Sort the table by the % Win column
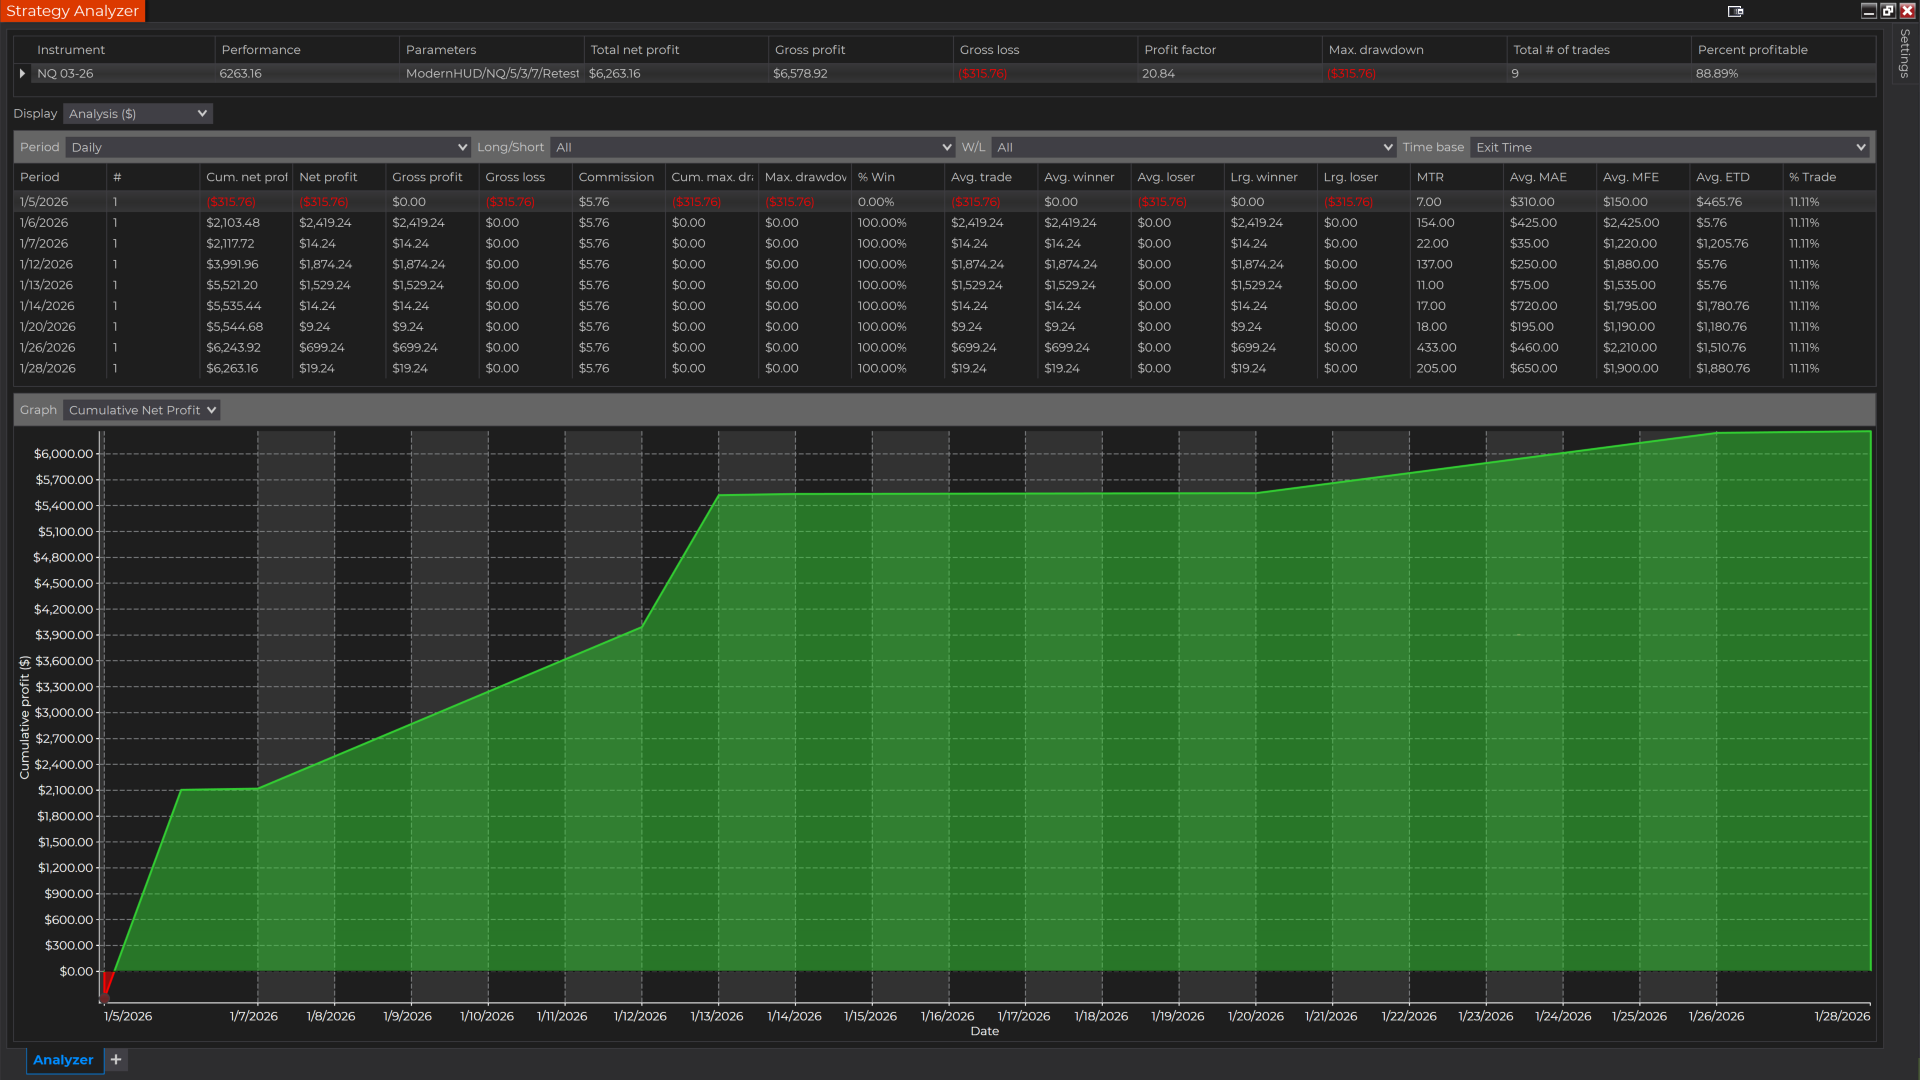 point(877,177)
